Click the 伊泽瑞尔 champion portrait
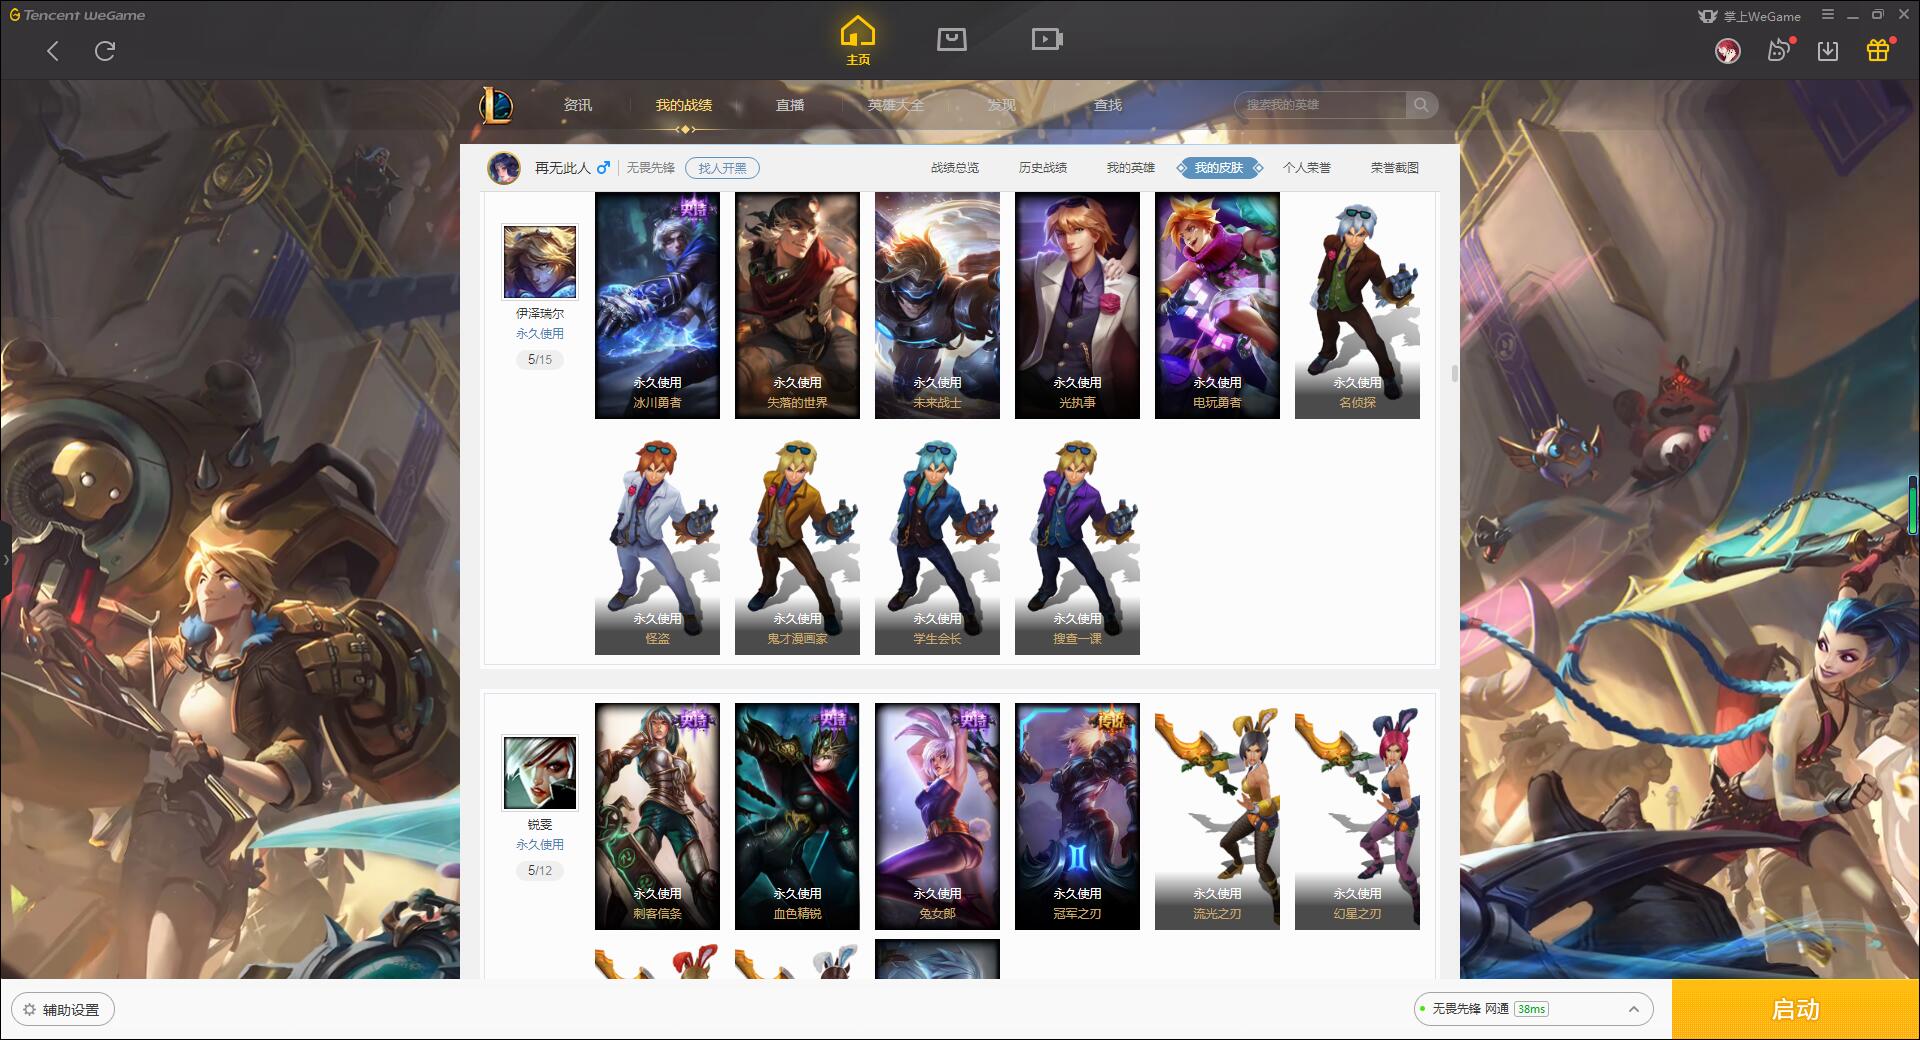This screenshot has height=1040, width=1920. click(x=540, y=262)
